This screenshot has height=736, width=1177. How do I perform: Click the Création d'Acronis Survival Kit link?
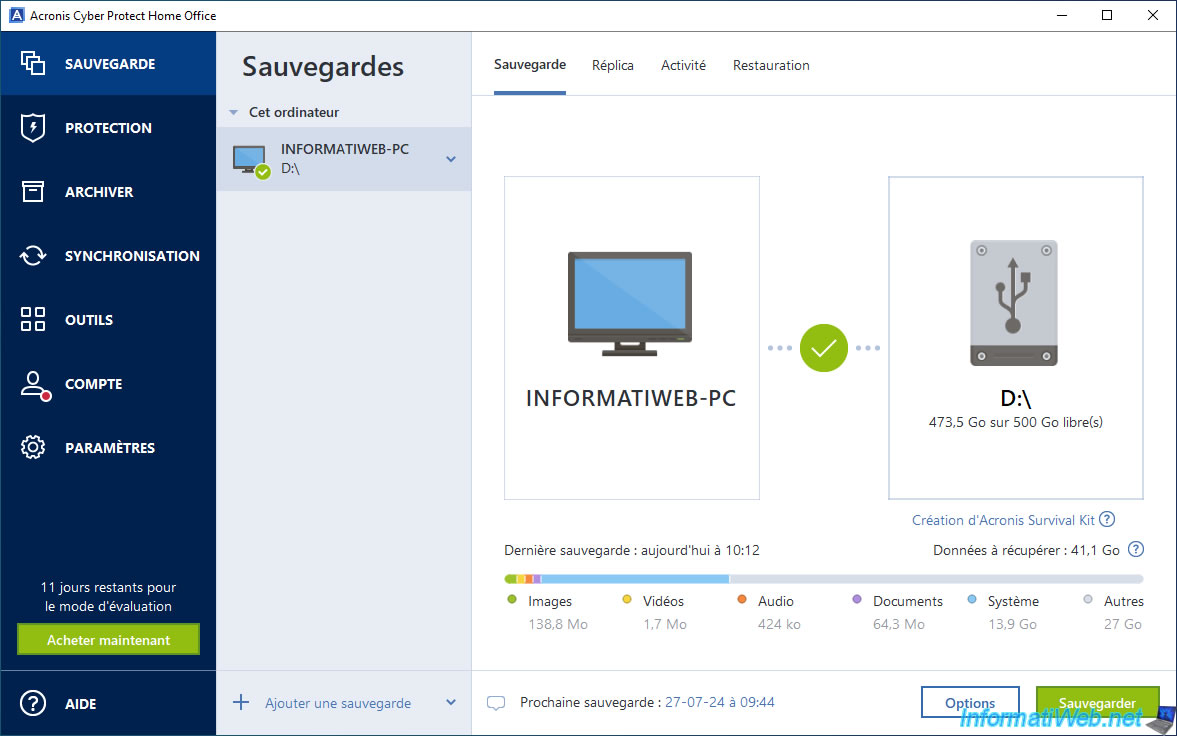click(x=1003, y=520)
